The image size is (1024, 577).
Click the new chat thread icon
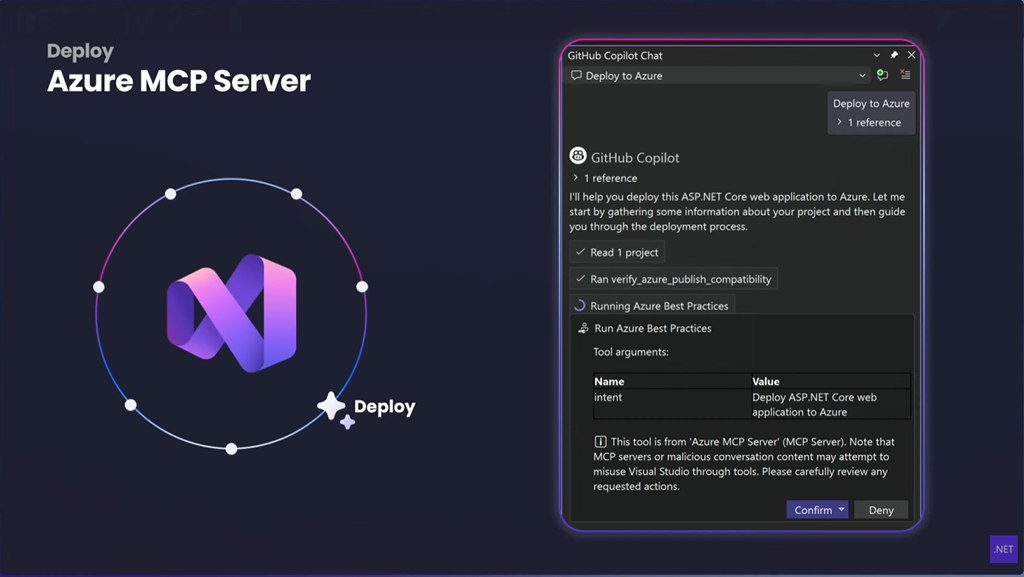[881, 75]
